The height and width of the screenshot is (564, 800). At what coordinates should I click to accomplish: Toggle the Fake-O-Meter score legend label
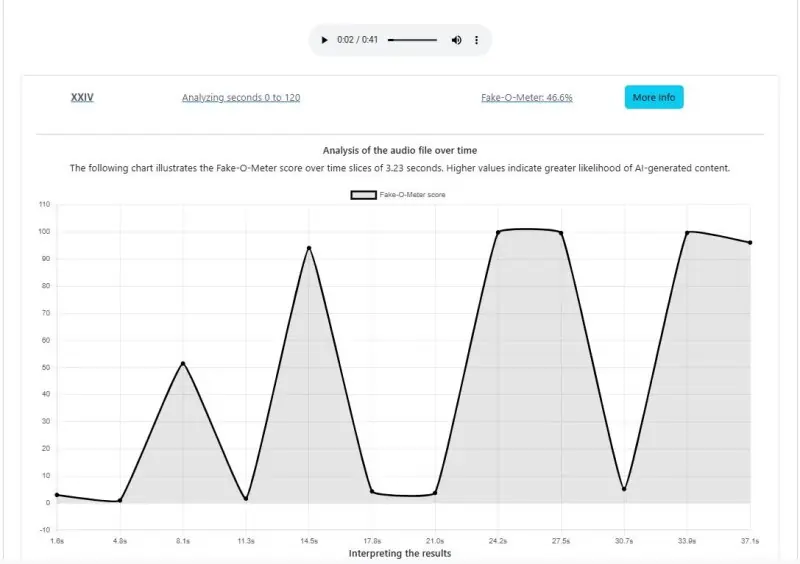point(412,195)
